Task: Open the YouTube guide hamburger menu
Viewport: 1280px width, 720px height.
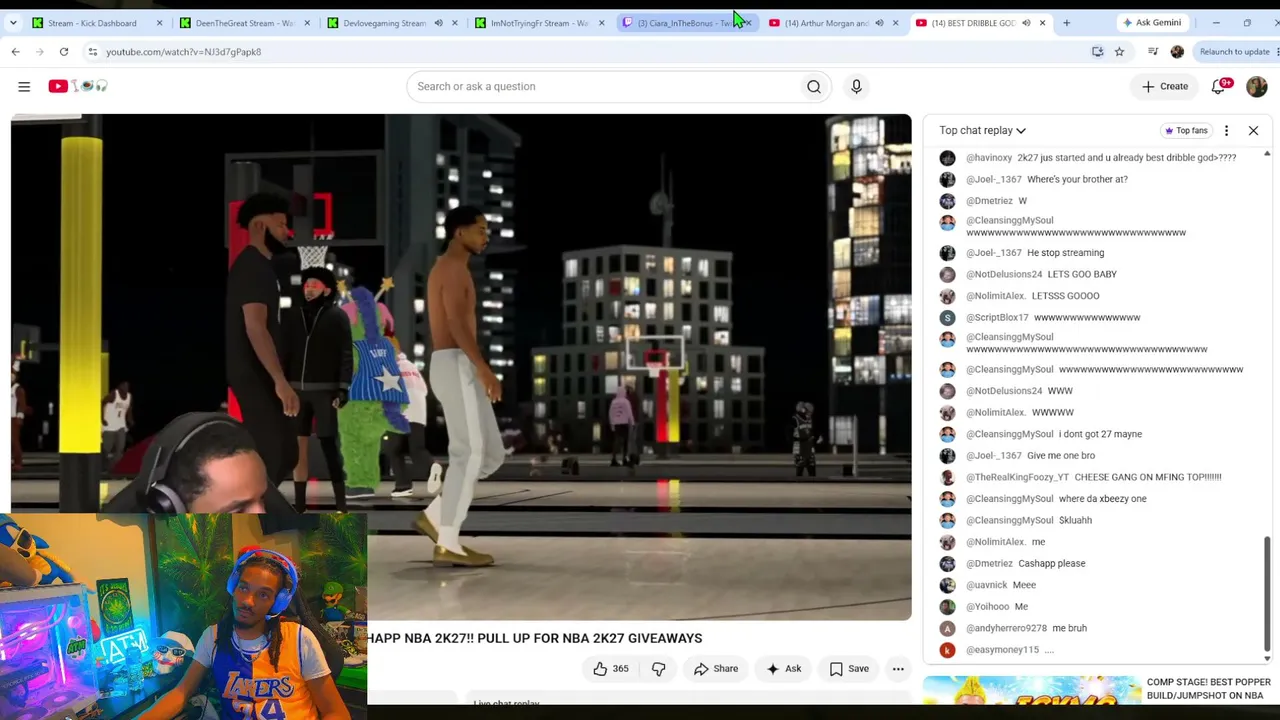Action: pyautogui.click(x=24, y=86)
